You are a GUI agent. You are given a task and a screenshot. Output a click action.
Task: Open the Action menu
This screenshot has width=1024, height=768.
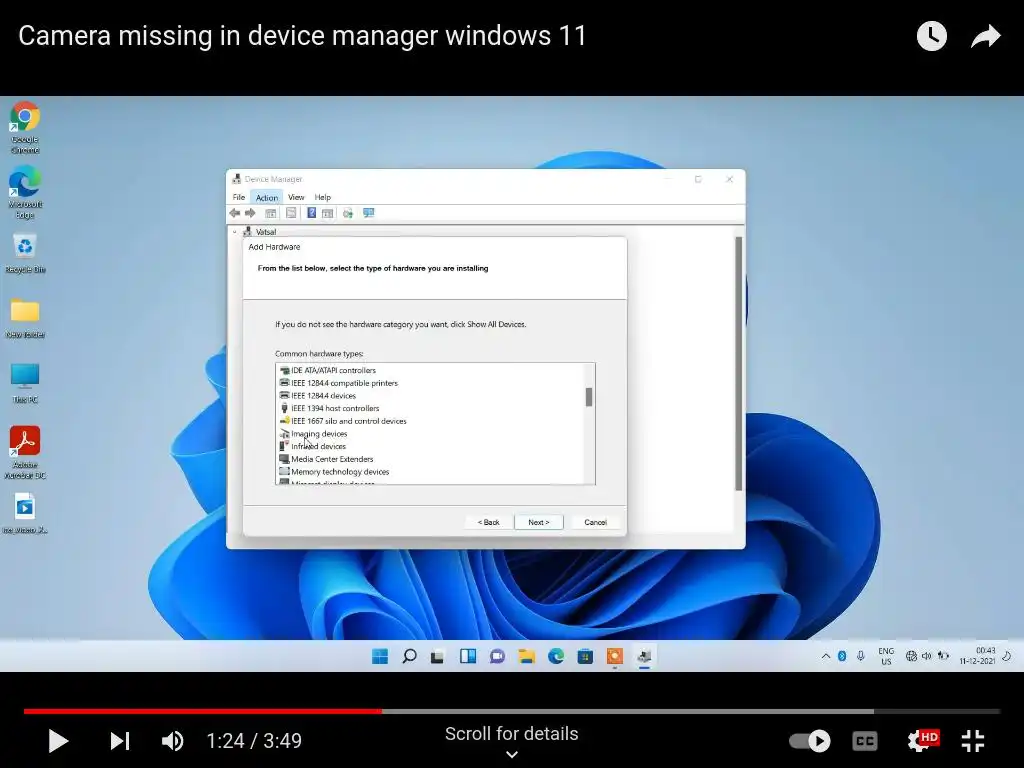266,197
